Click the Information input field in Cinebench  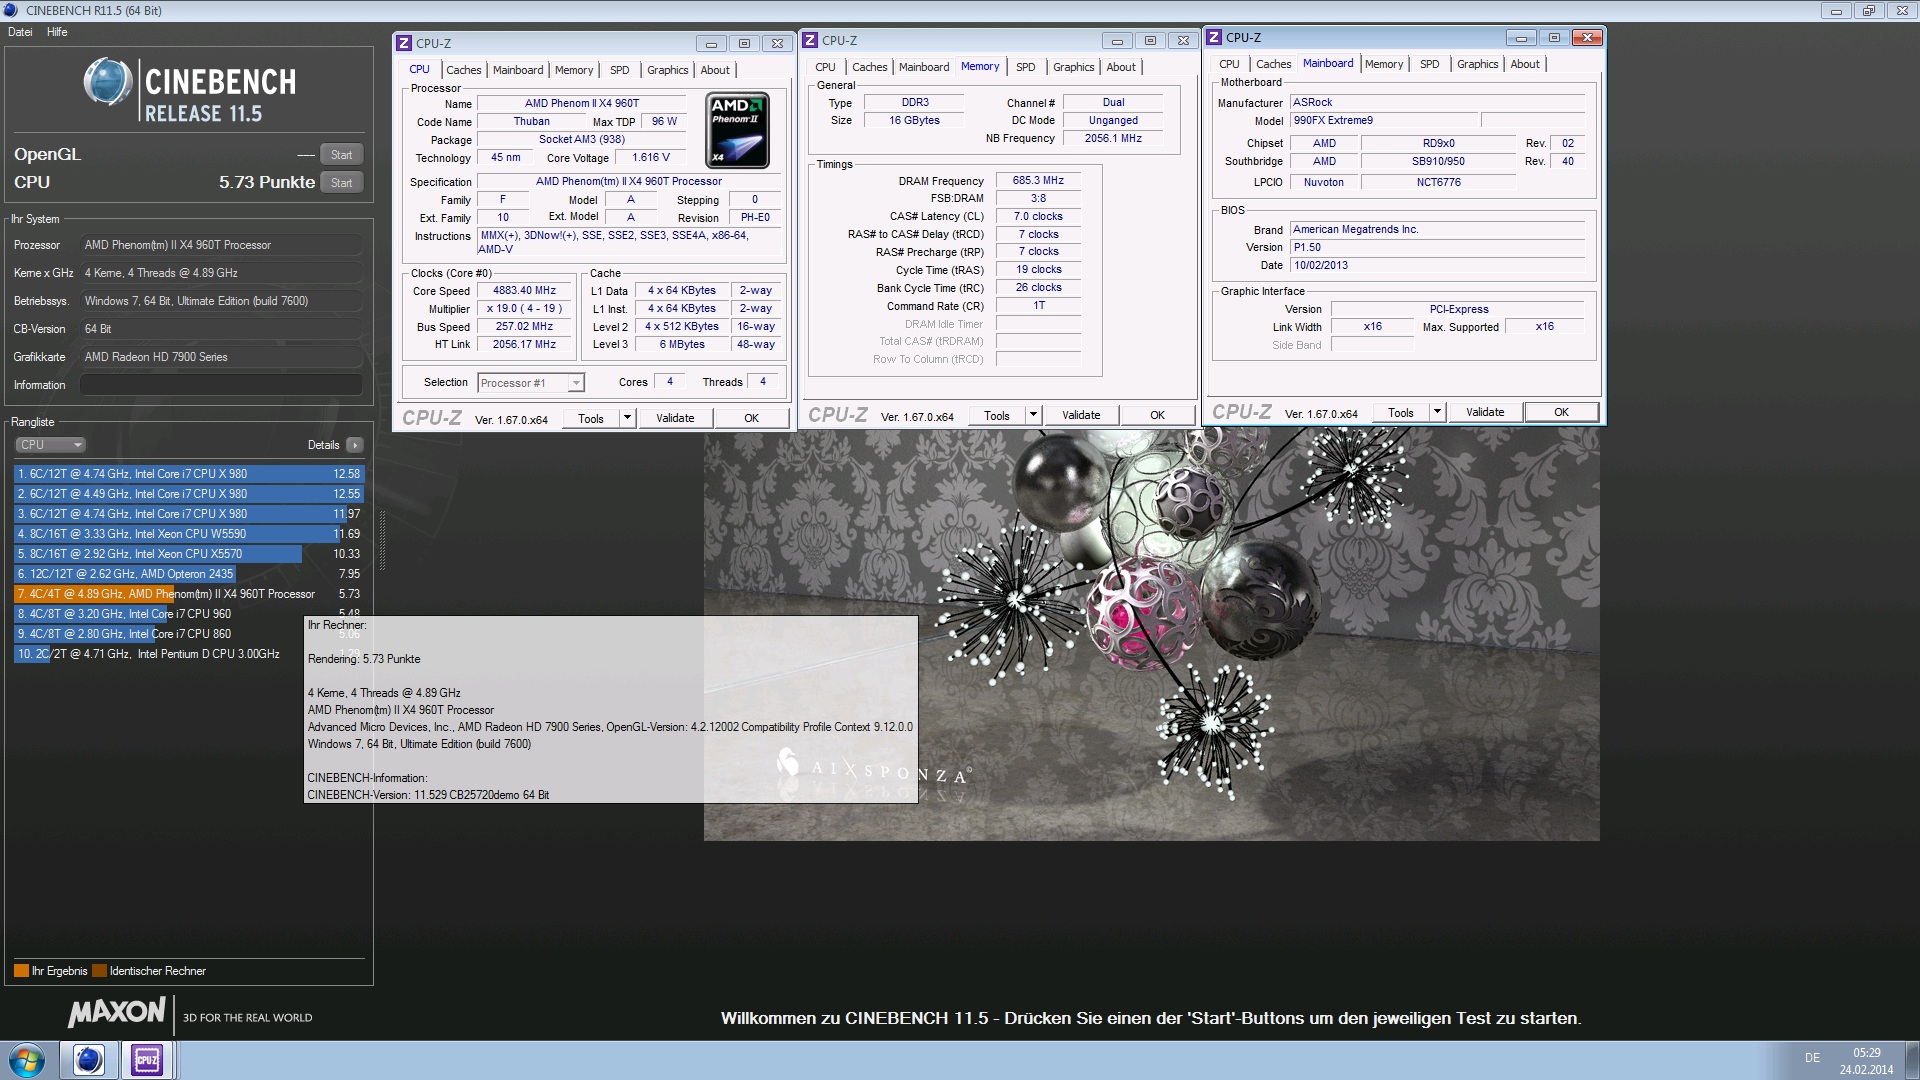pos(221,385)
